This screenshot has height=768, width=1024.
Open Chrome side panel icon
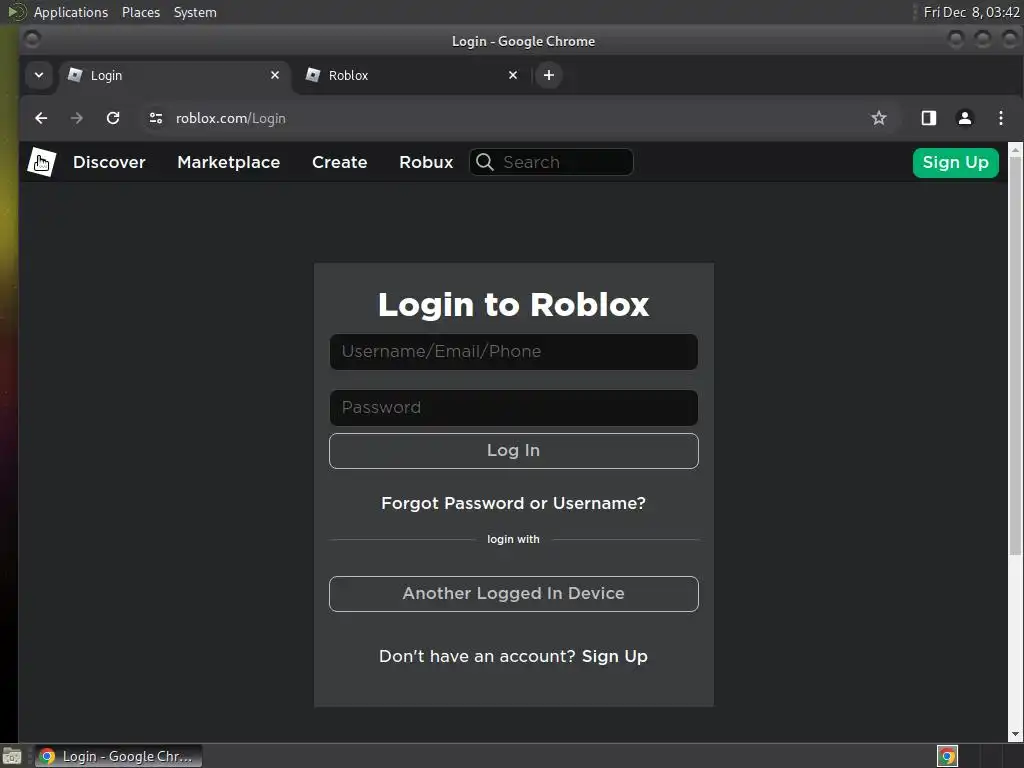click(929, 118)
